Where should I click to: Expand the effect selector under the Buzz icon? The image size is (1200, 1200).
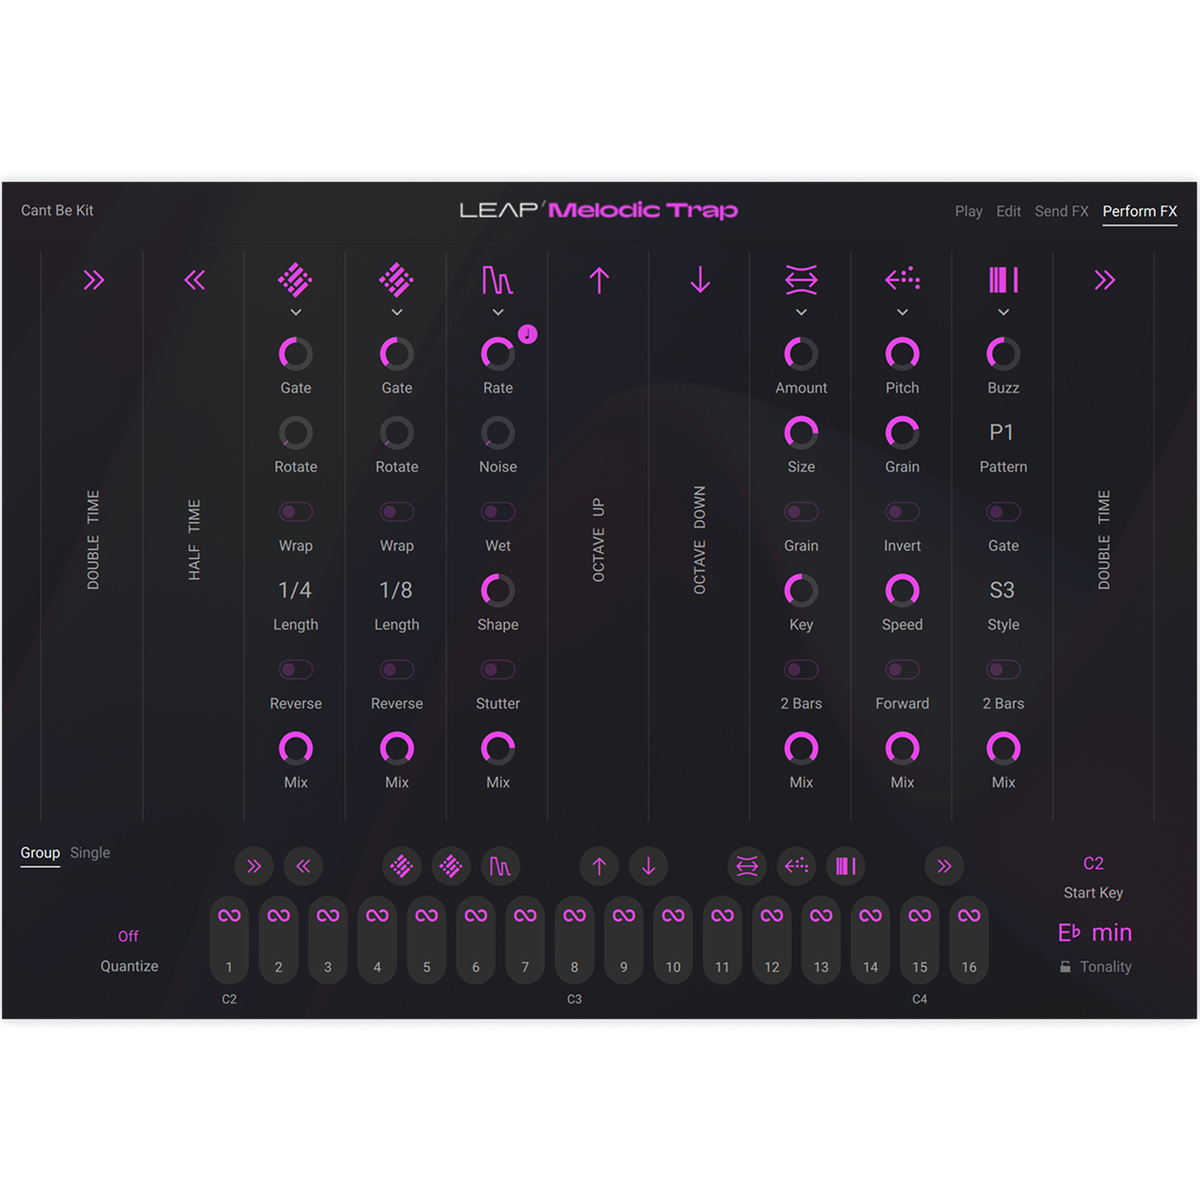click(1003, 313)
